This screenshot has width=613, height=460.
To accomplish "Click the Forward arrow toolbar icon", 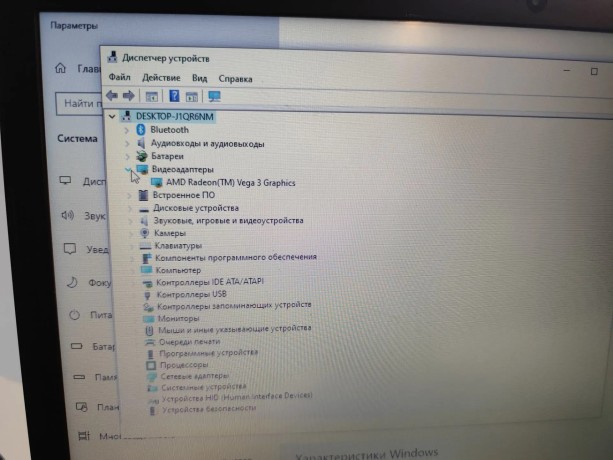I will click(129, 96).
